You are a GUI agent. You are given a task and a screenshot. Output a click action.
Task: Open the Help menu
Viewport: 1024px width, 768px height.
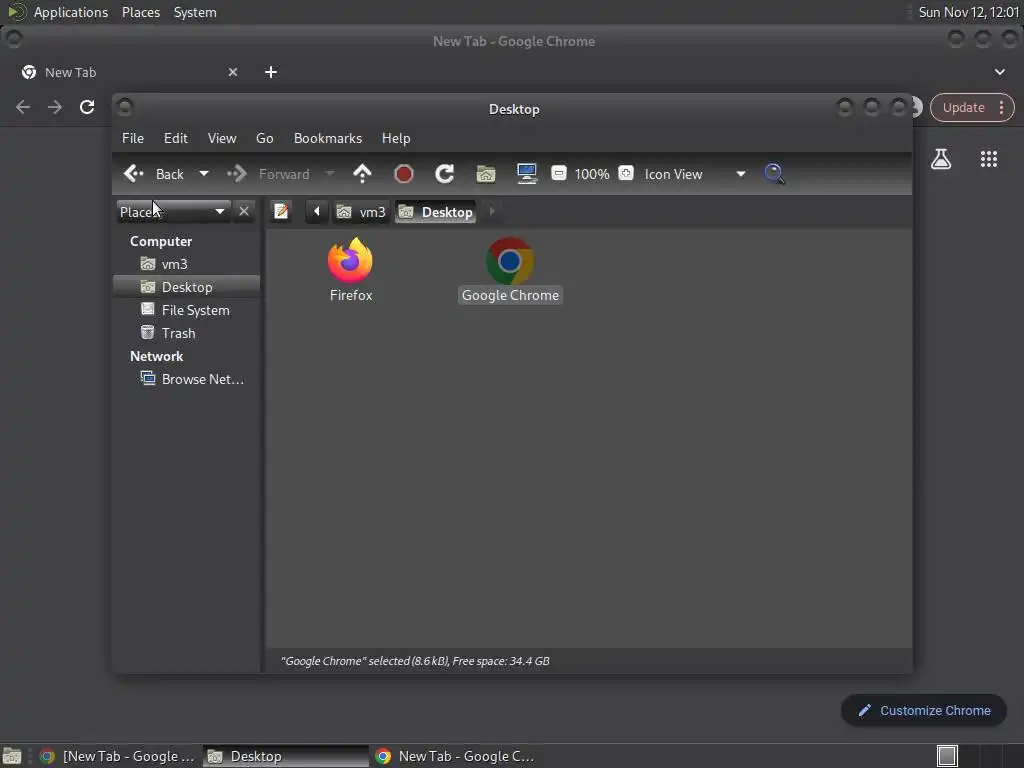point(396,138)
